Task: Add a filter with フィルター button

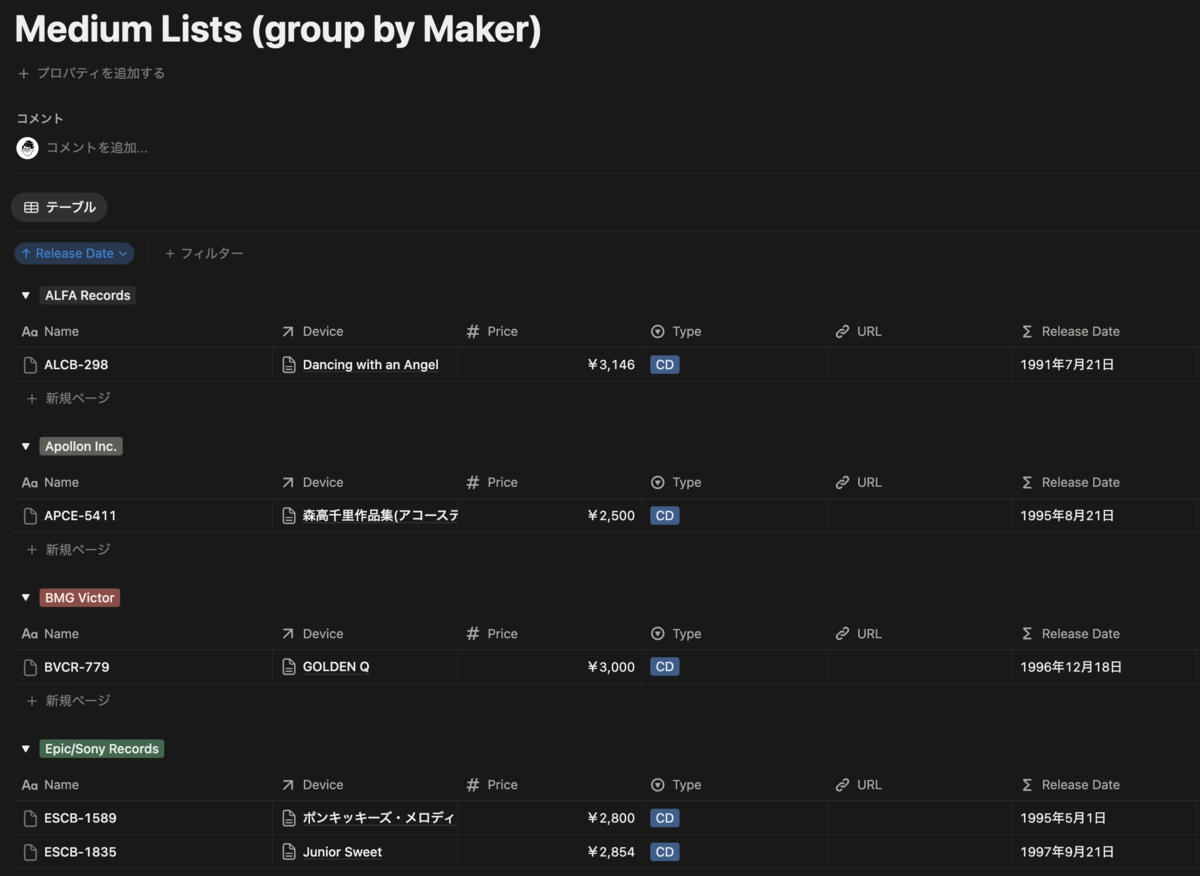Action: coord(204,254)
